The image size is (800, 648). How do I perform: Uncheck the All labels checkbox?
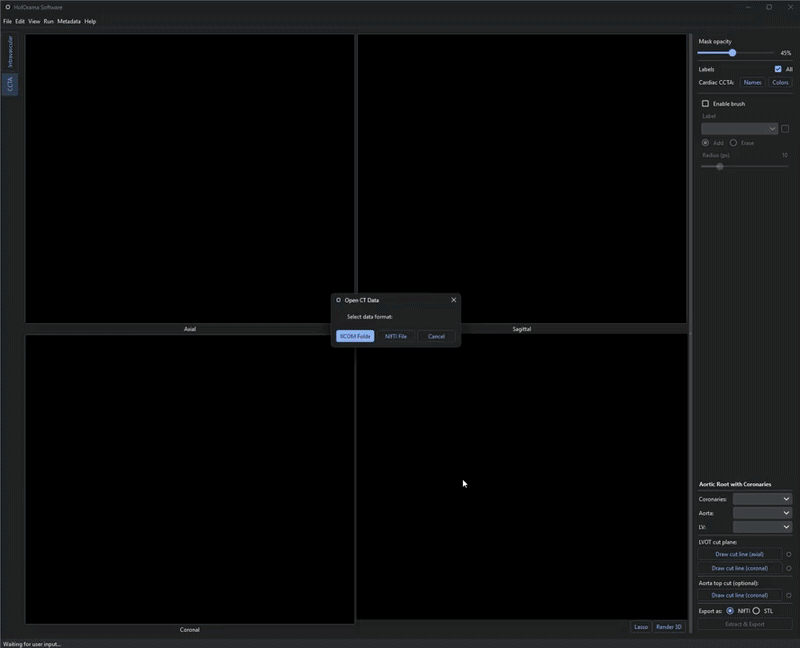(778, 69)
